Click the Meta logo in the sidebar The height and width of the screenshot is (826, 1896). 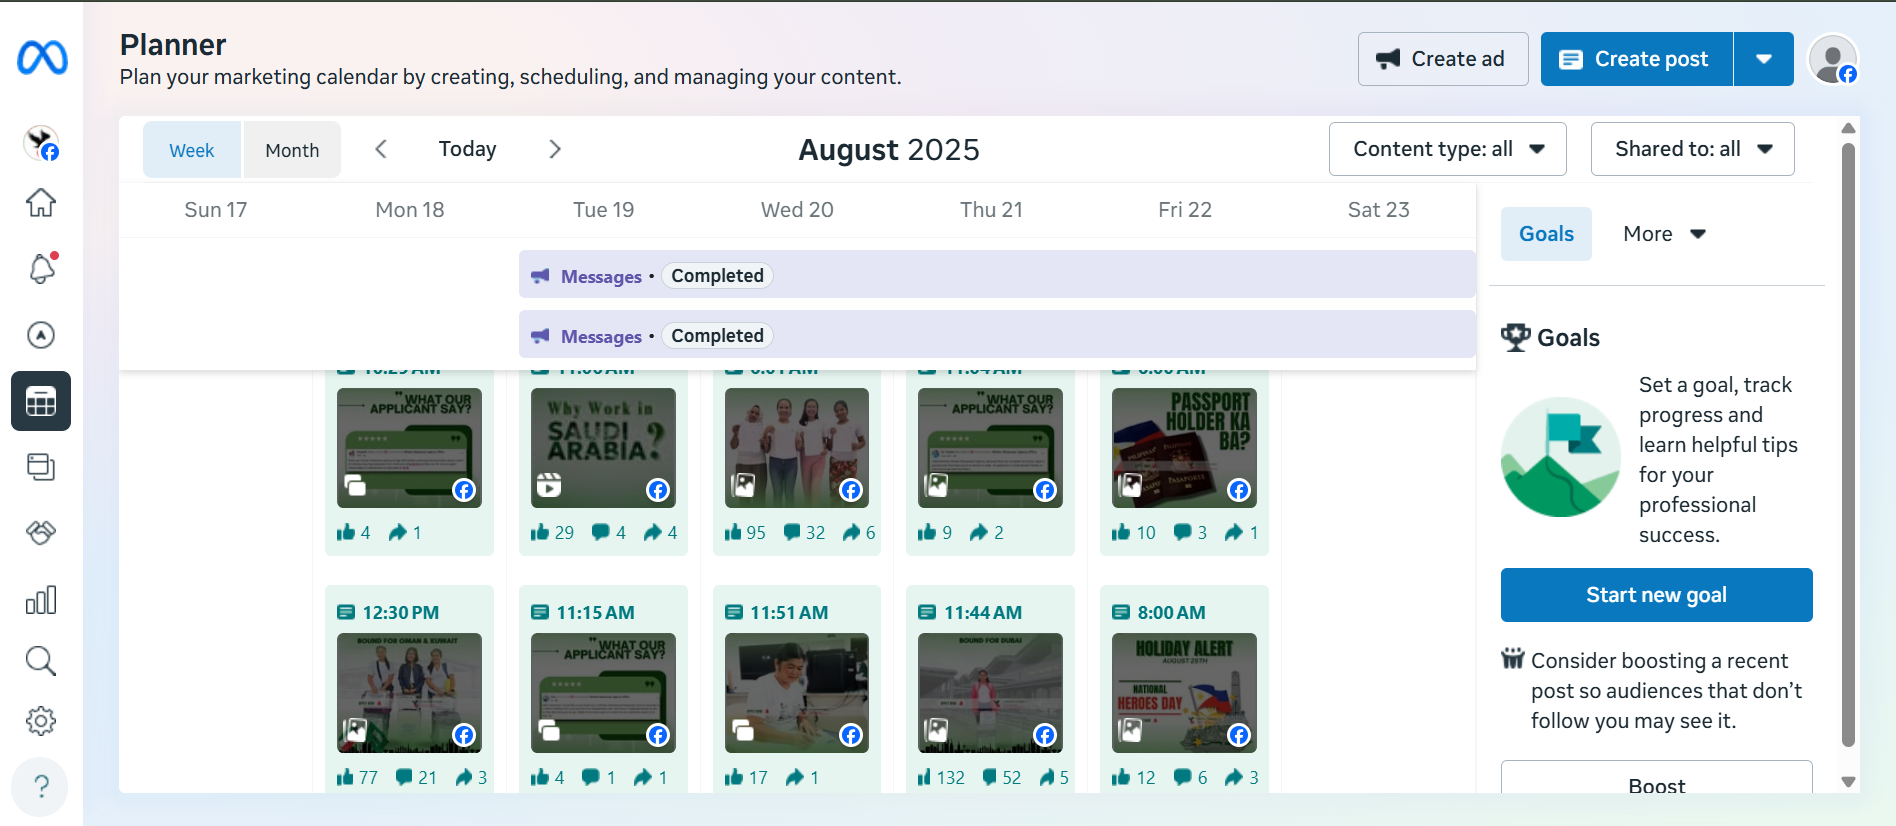pos(42,58)
